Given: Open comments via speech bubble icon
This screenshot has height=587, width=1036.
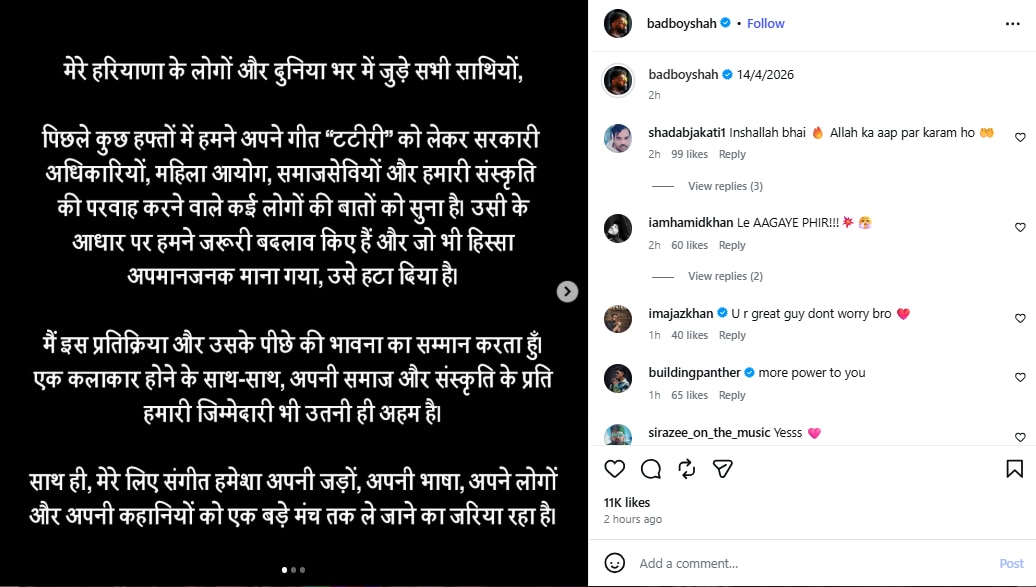Looking at the screenshot, I should pos(651,469).
